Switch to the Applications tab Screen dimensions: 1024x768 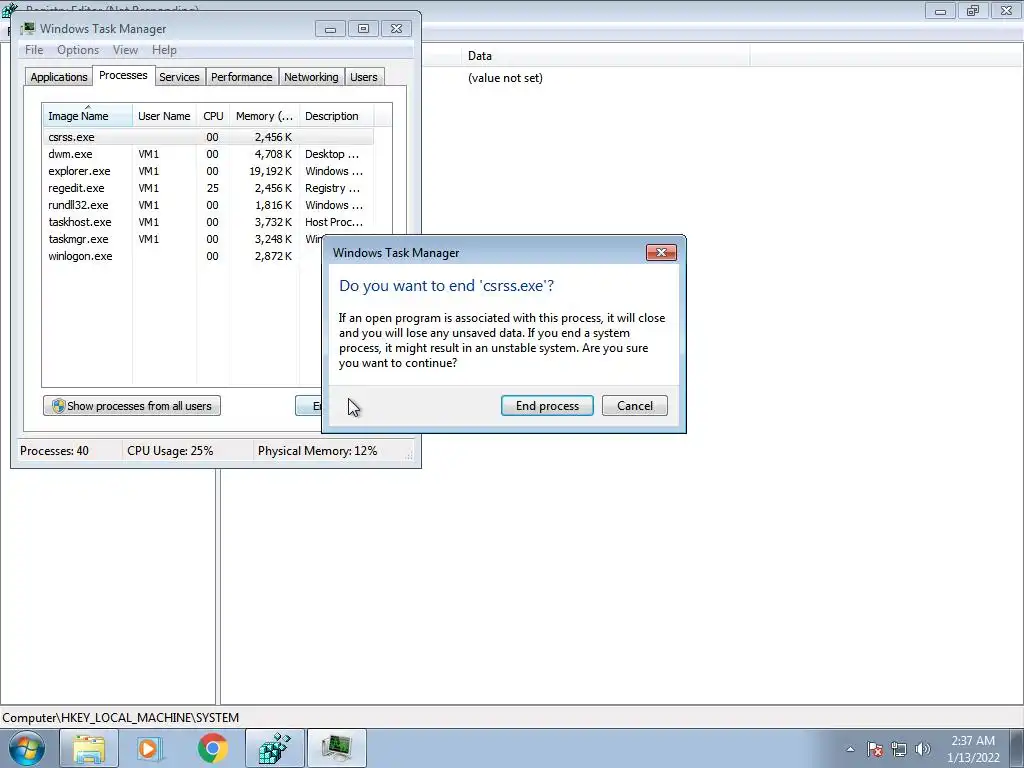(59, 77)
